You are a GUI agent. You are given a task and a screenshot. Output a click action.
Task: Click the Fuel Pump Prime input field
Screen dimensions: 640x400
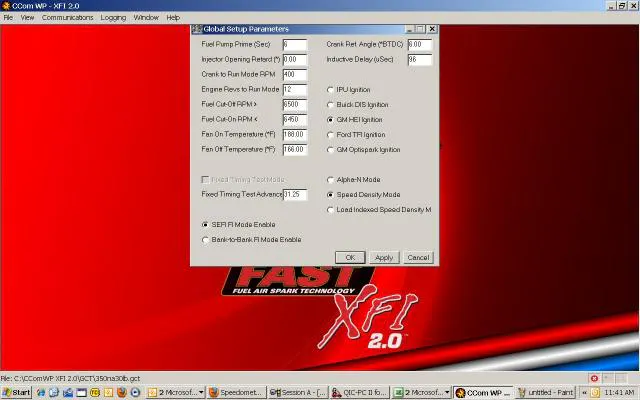point(294,45)
